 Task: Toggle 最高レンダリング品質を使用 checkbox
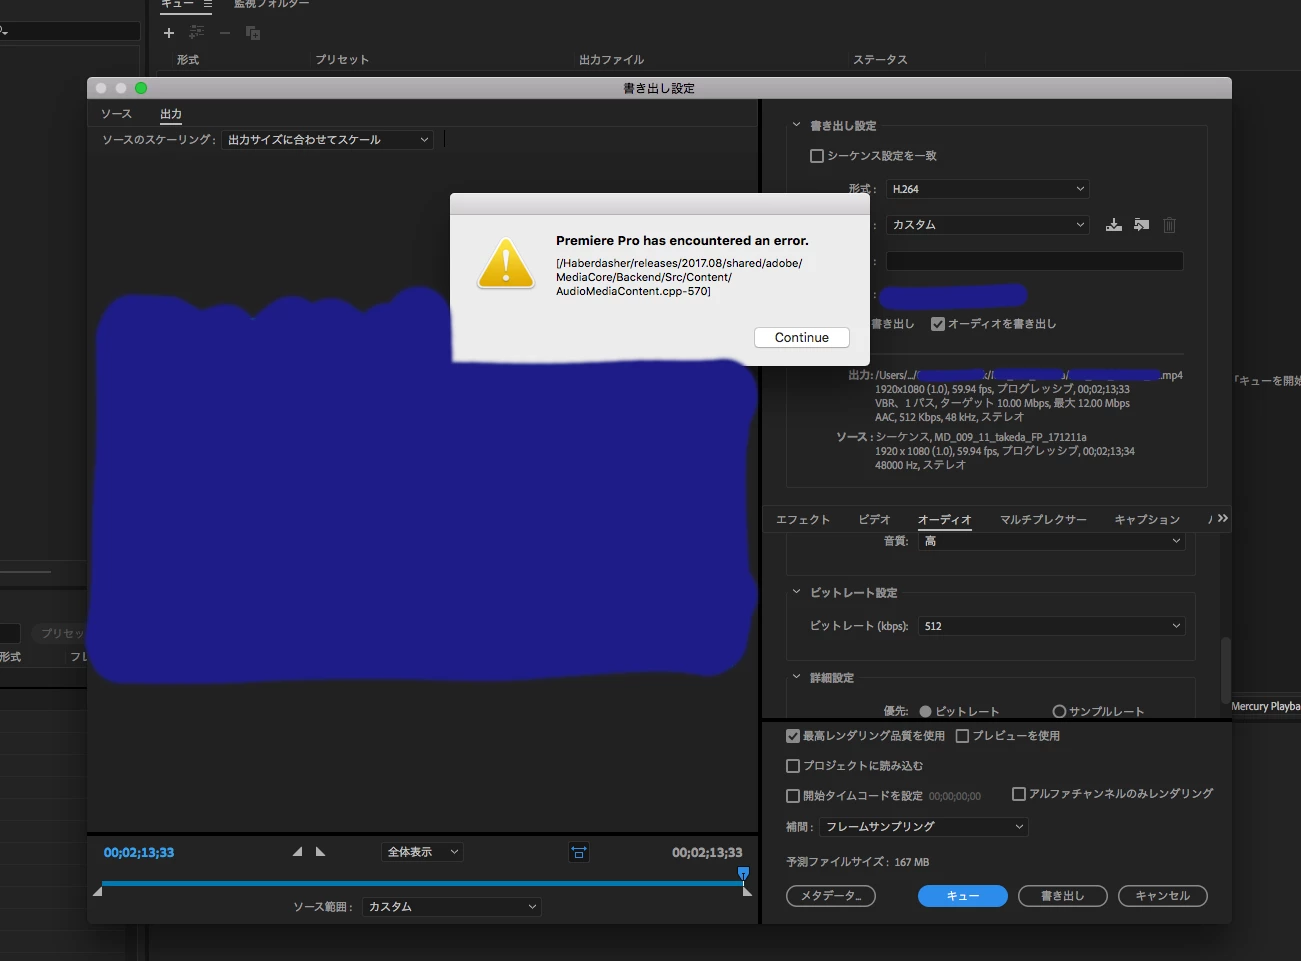tap(793, 736)
